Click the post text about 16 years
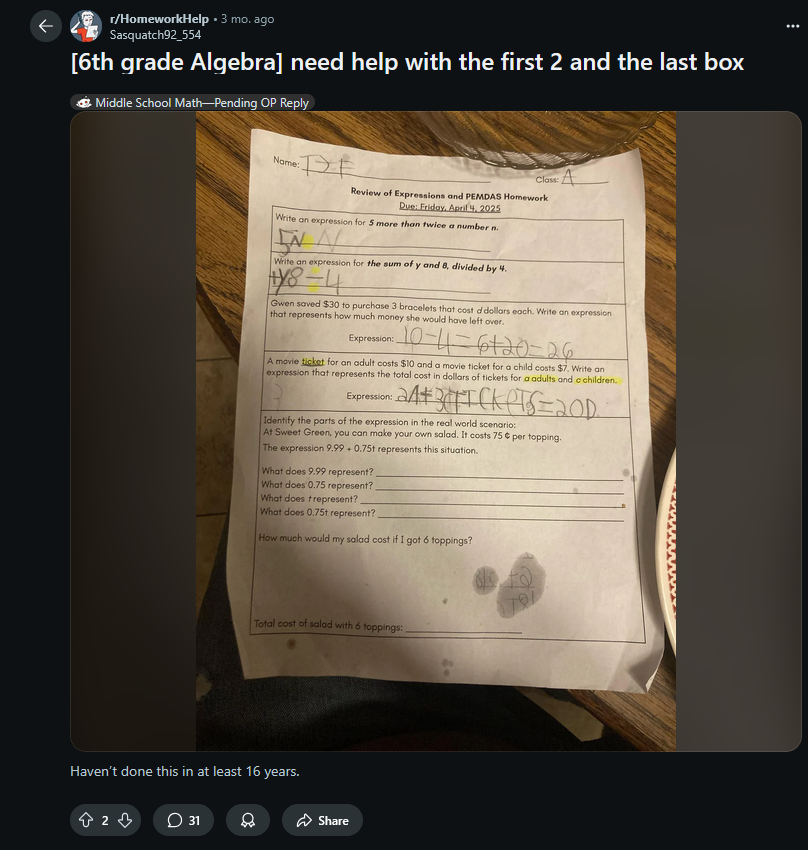 point(185,771)
